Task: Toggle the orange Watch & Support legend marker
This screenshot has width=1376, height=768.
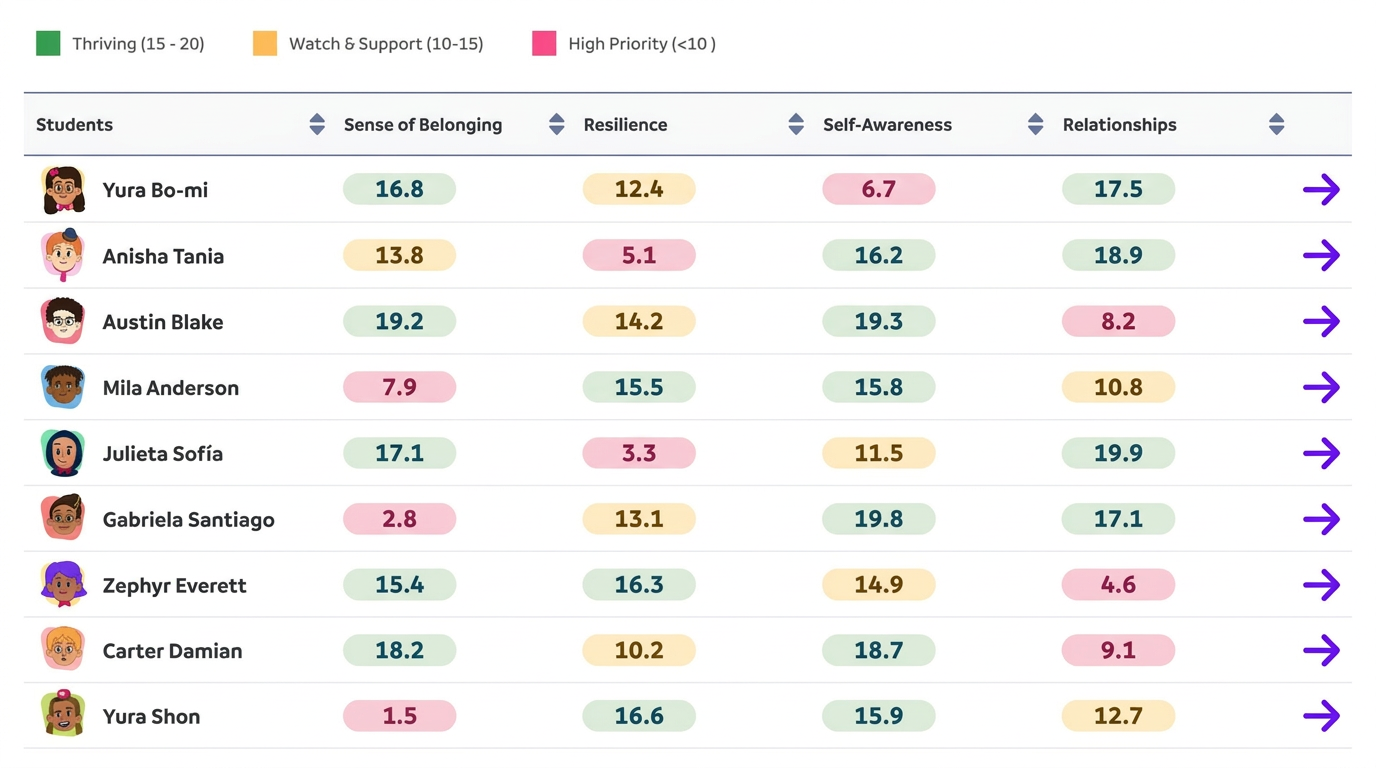Action: pyautogui.click(x=264, y=43)
